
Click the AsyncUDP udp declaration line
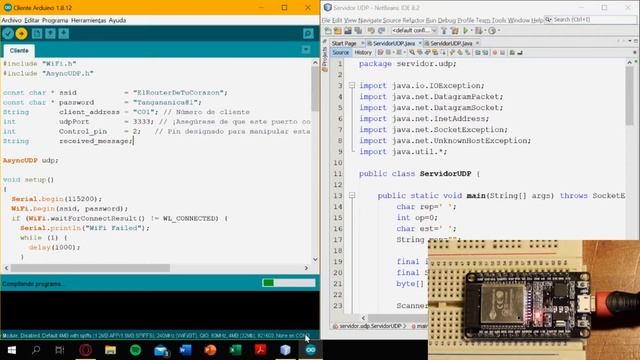pos(31,160)
